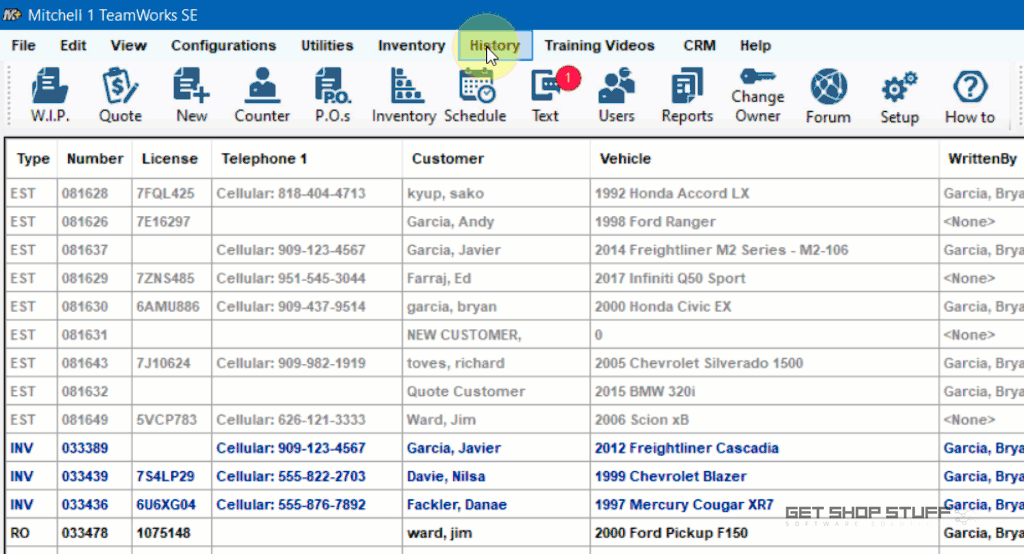1024x554 pixels.
Task: Sort by the Type column header
Action: point(33,159)
